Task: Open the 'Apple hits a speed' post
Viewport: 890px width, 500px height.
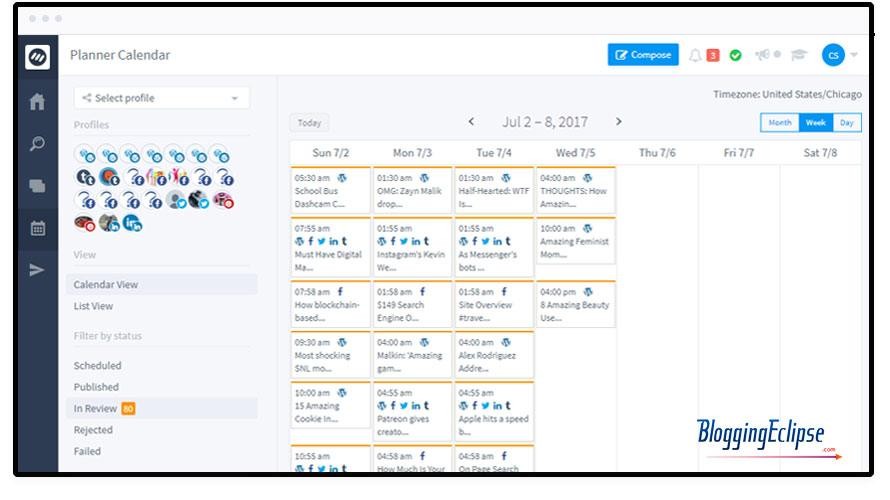Action: point(494,411)
